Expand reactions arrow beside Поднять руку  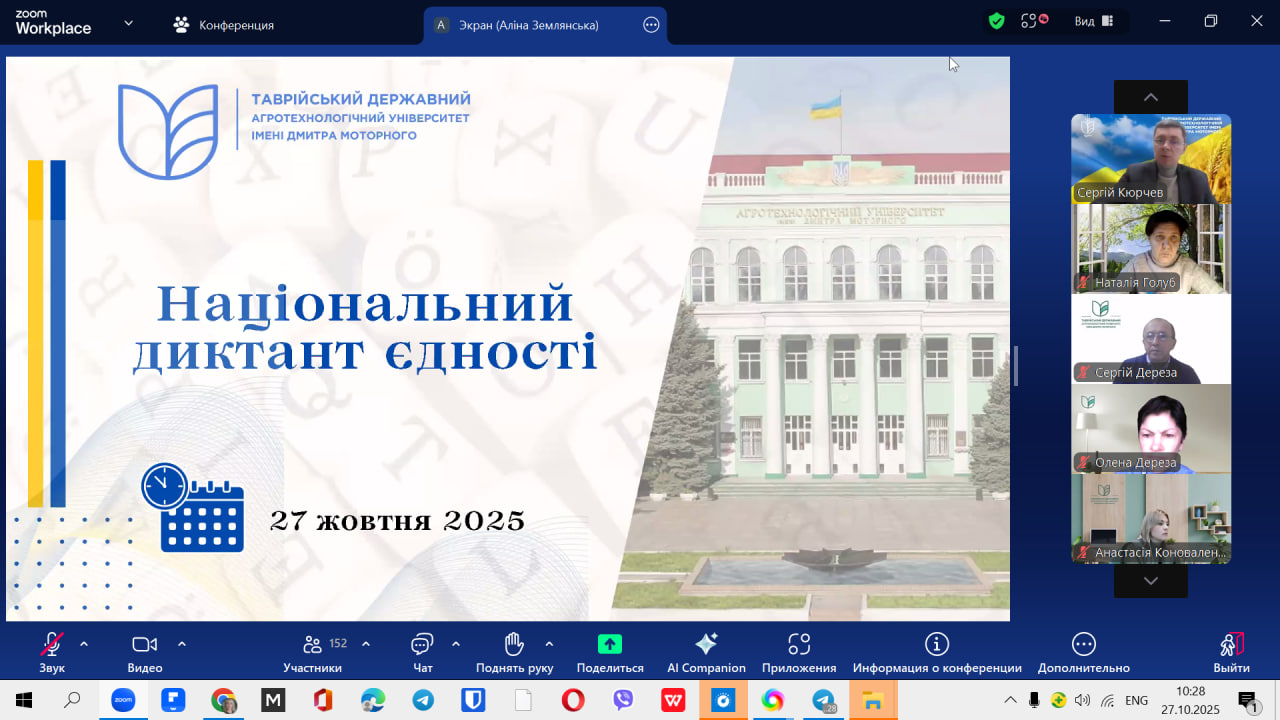click(549, 644)
